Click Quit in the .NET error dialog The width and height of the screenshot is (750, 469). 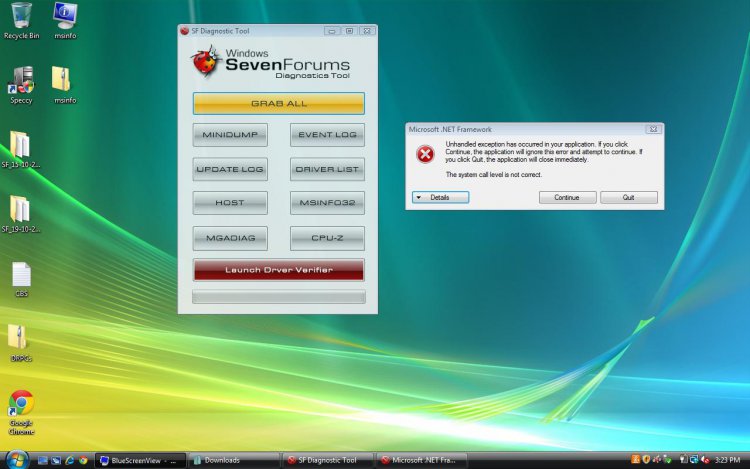click(629, 197)
